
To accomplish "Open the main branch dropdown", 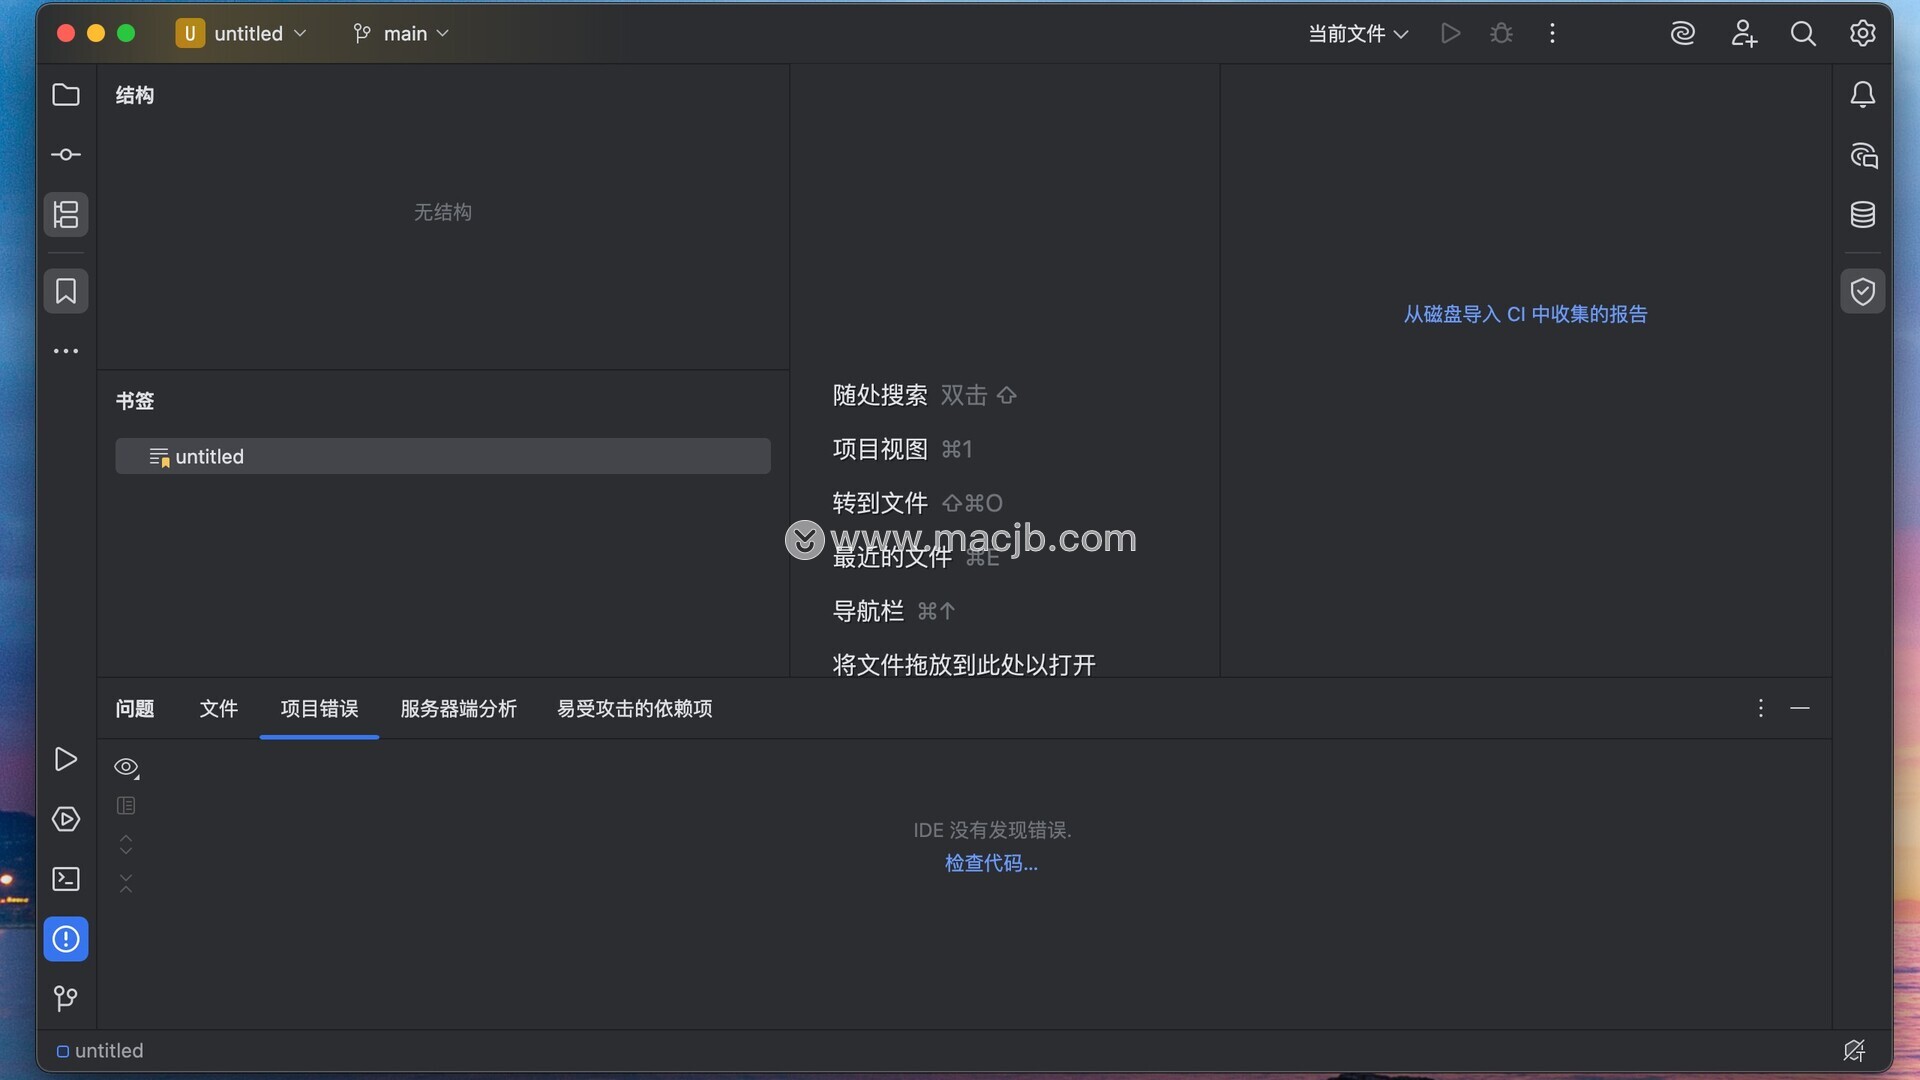I will (x=403, y=33).
